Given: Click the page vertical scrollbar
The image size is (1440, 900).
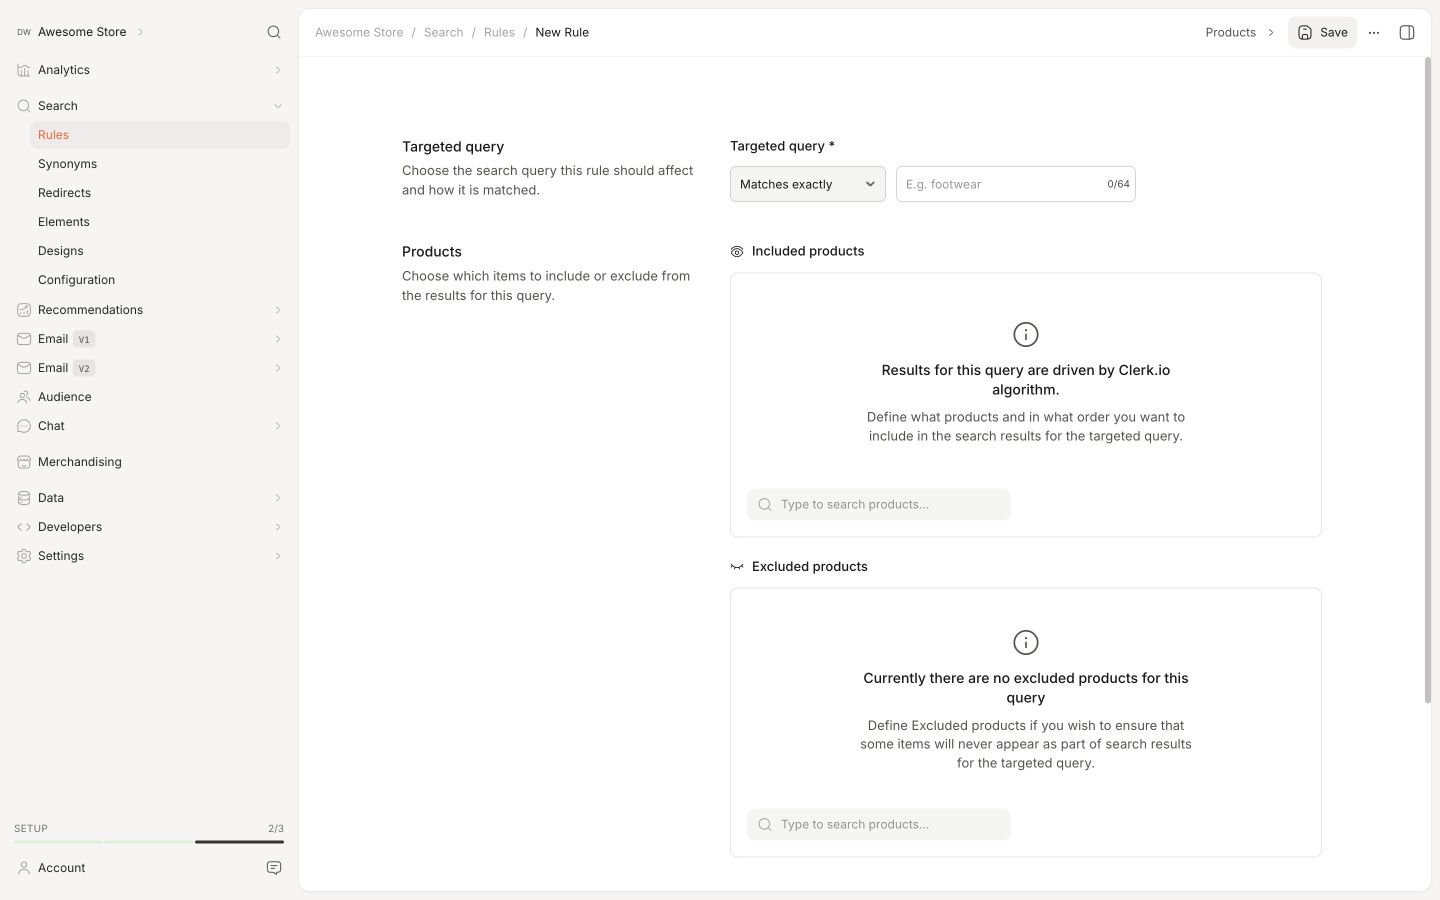Looking at the screenshot, I should pos(1428,380).
